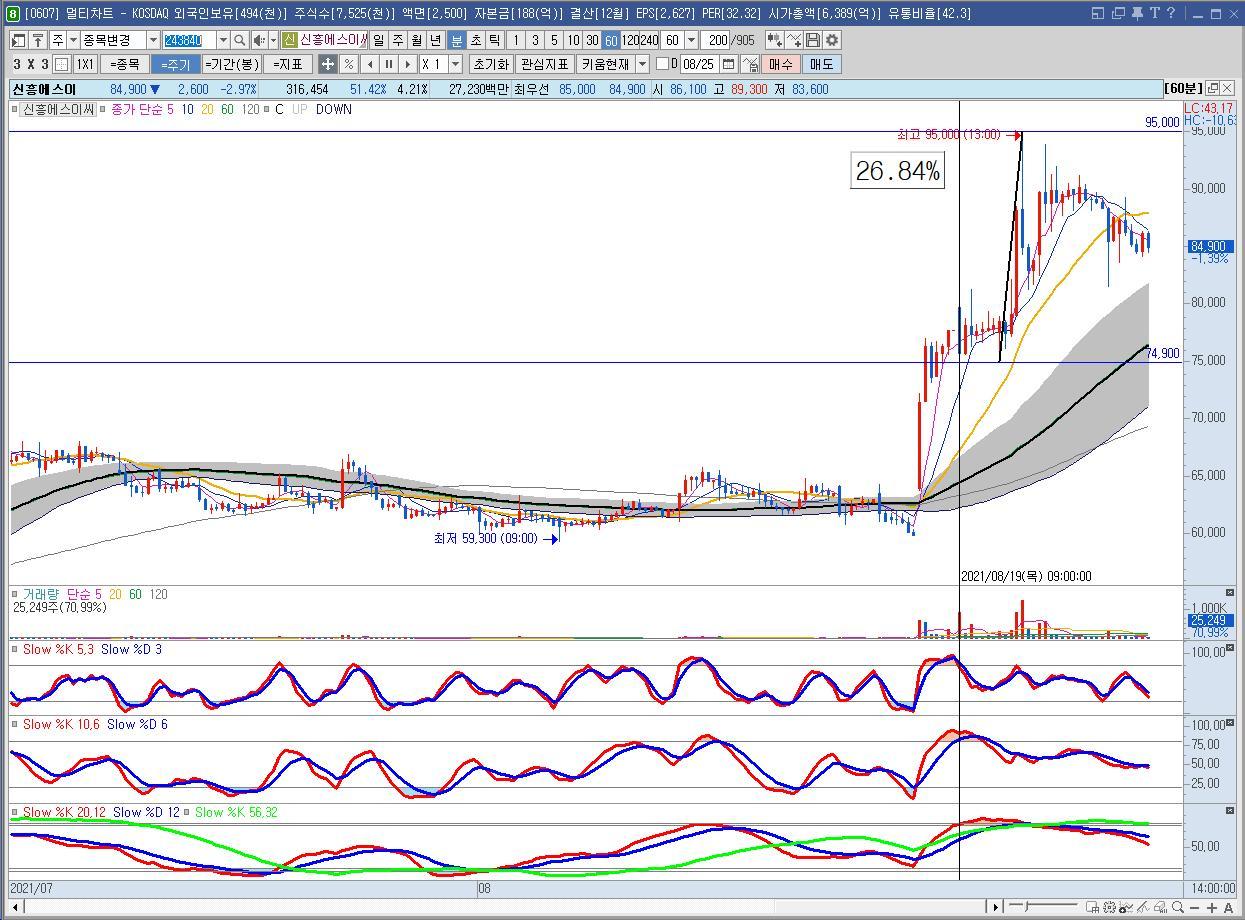
Task: Click the chart tool icon beside calendar
Action: 749,64
